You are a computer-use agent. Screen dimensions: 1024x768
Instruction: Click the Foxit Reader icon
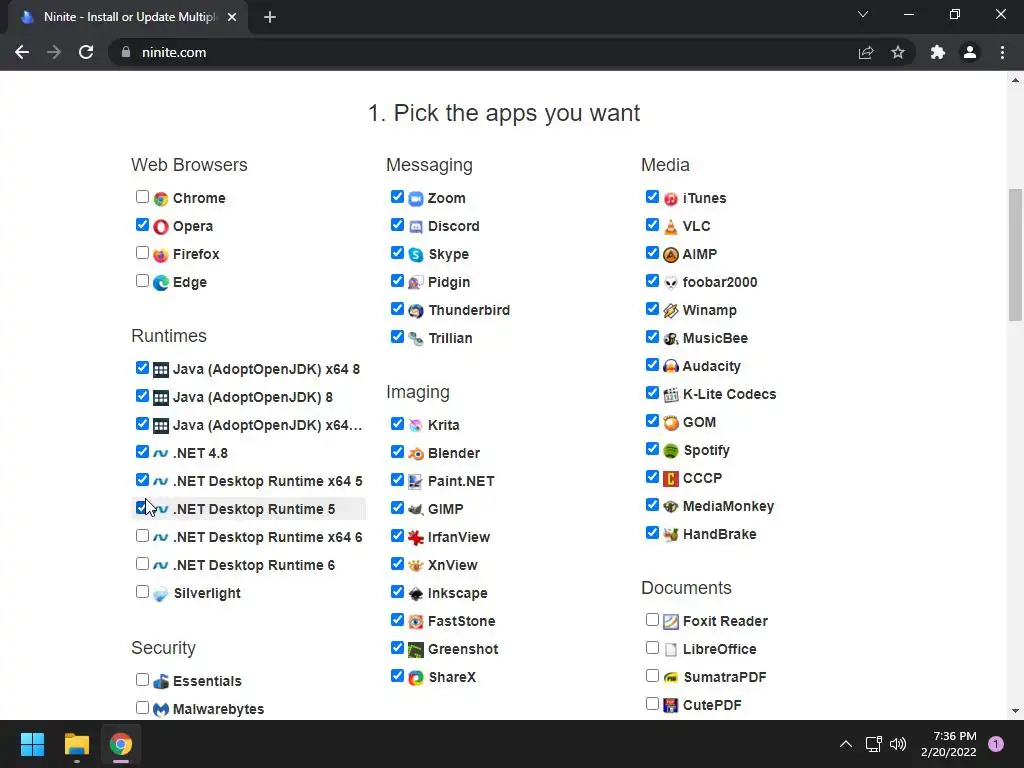click(x=671, y=622)
